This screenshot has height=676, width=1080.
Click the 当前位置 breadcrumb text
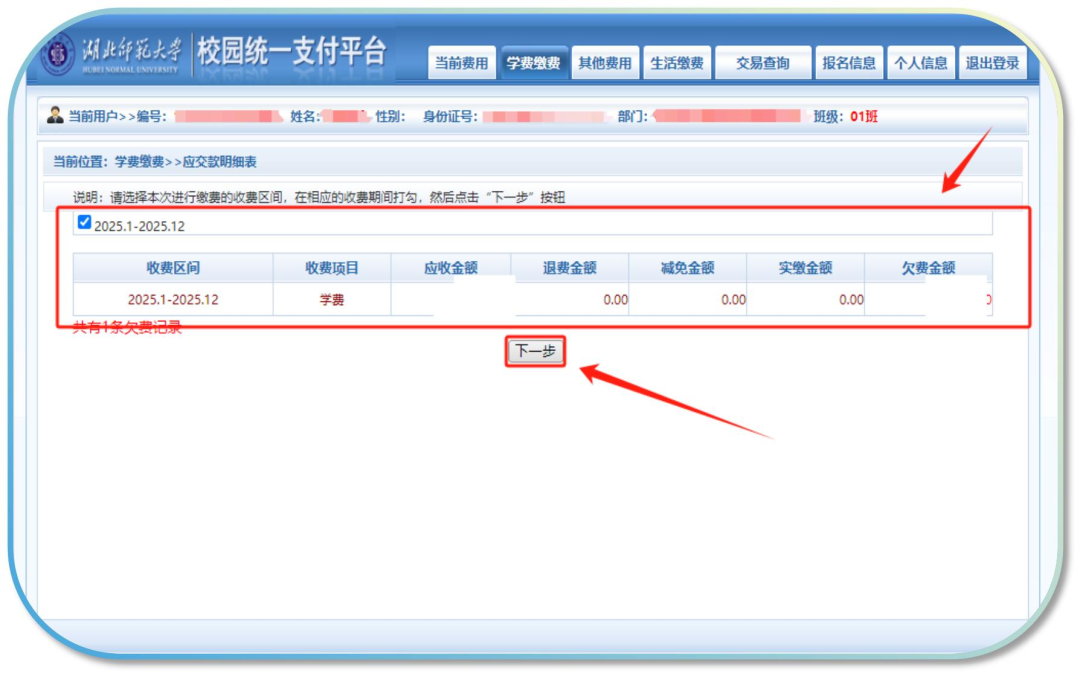[155, 162]
